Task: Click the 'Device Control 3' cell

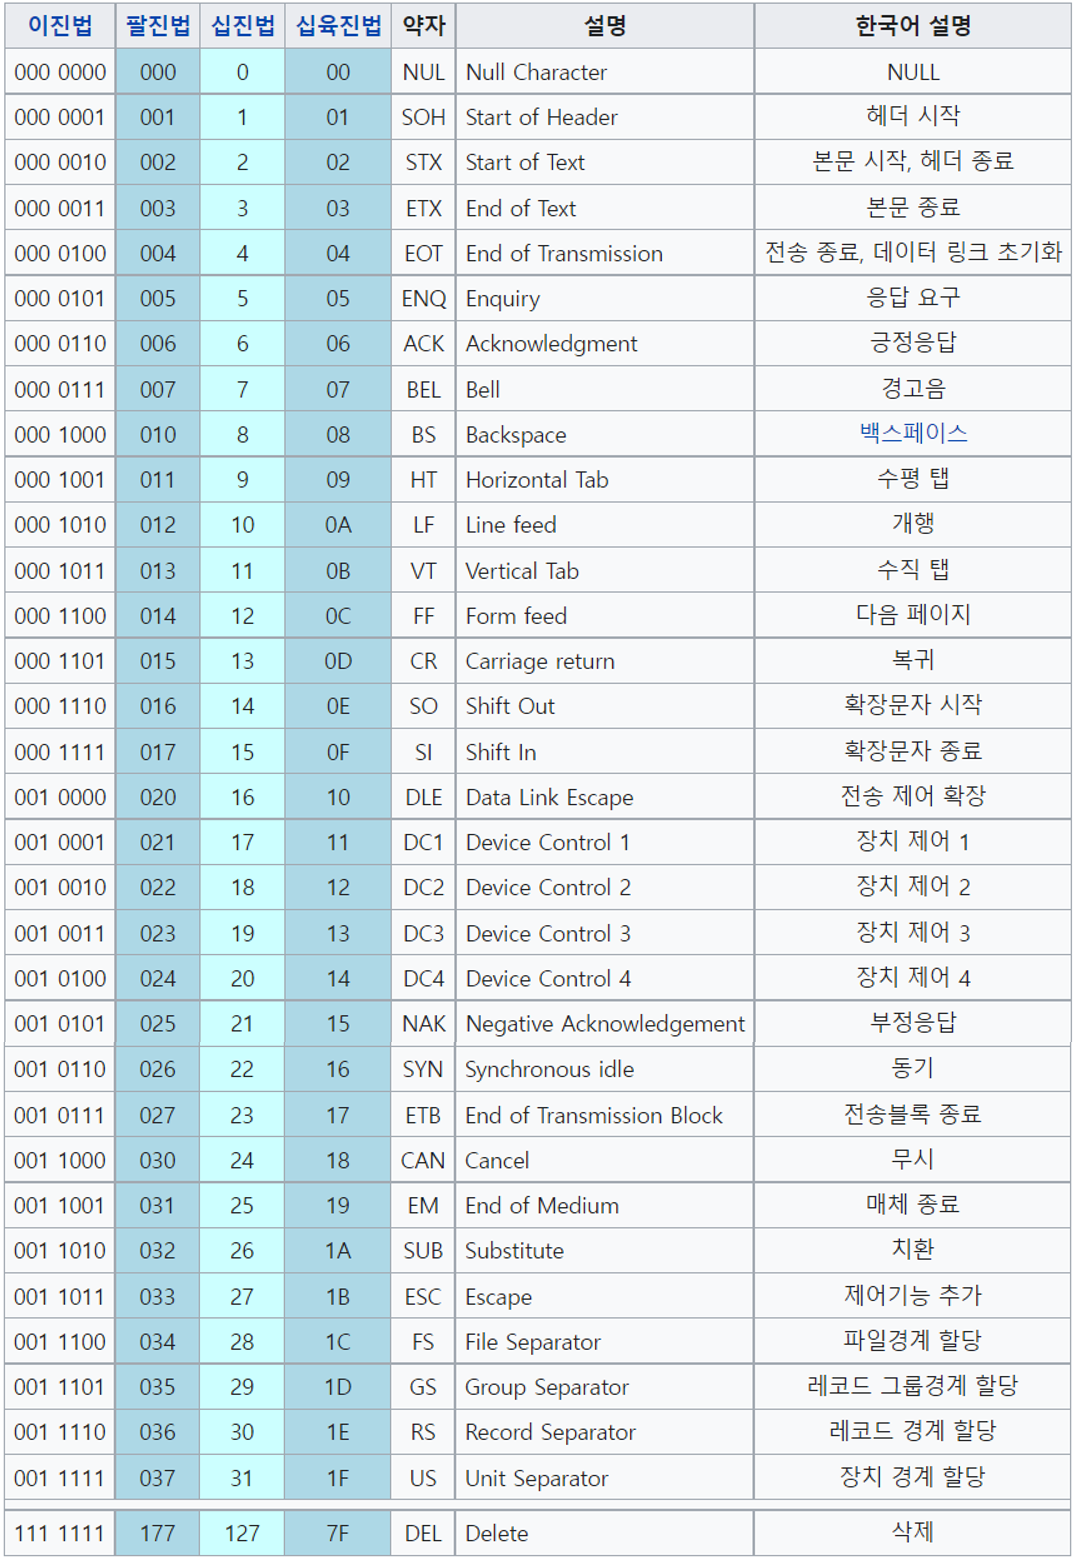Action: click(605, 932)
